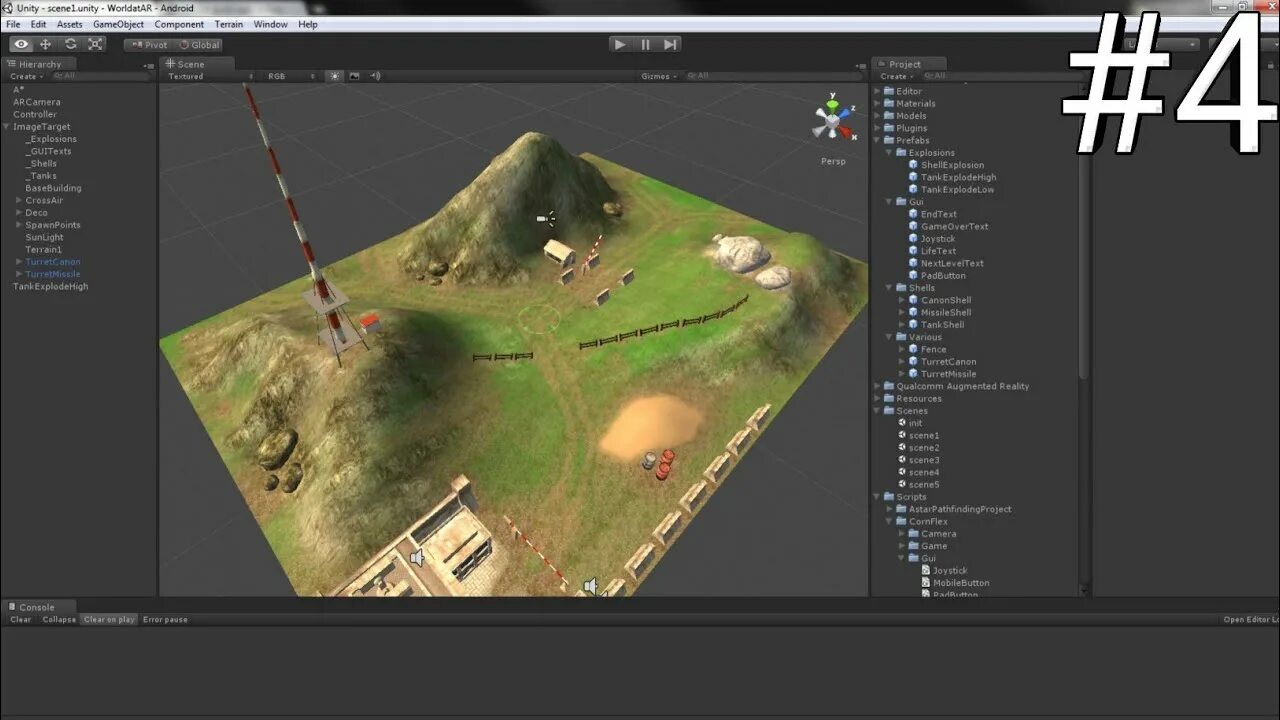This screenshot has width=1280, height=720.
Task: Select PadButton prefab icon
Action: (913, 275)
